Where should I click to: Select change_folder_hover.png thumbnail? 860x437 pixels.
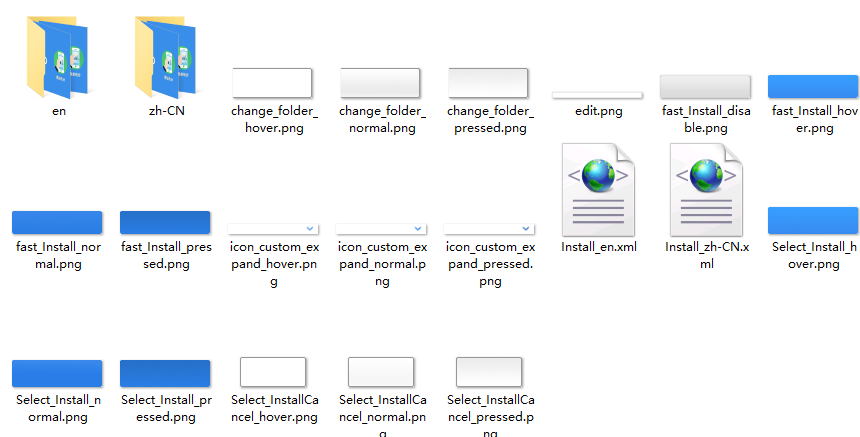point(272,83)
